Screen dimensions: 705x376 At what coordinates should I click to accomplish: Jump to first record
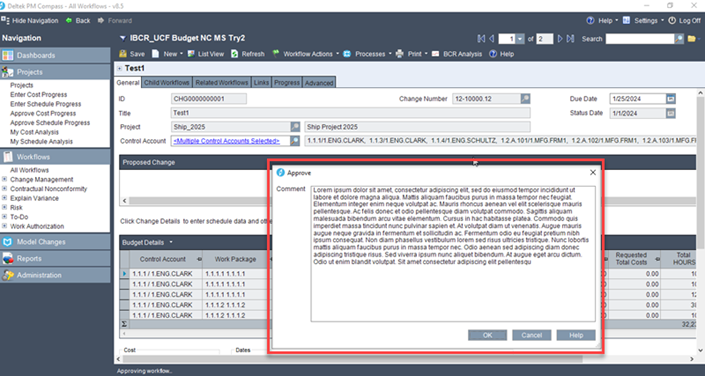pyautogui.click(x=481, y=39)
